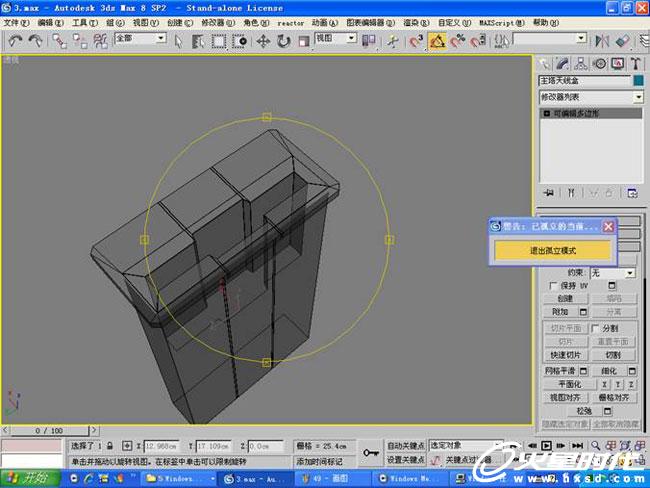Click the 栅格对齐 button
Screen dimensions: 650x488
pos(613,398)
